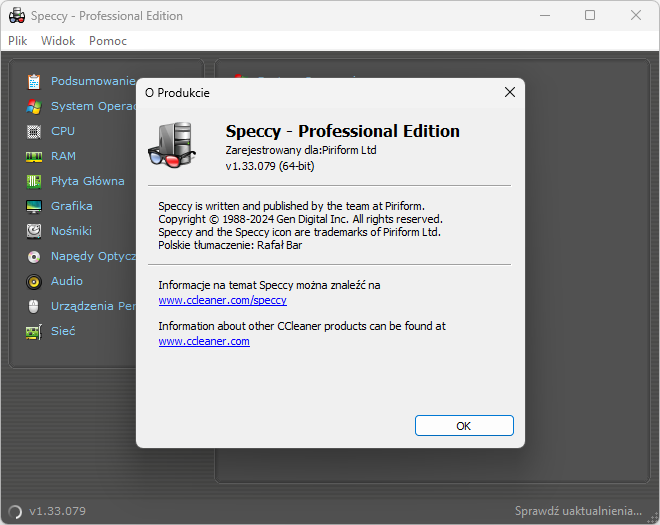Click 'Speccy - Professional Edition' dialog heading

343,131
